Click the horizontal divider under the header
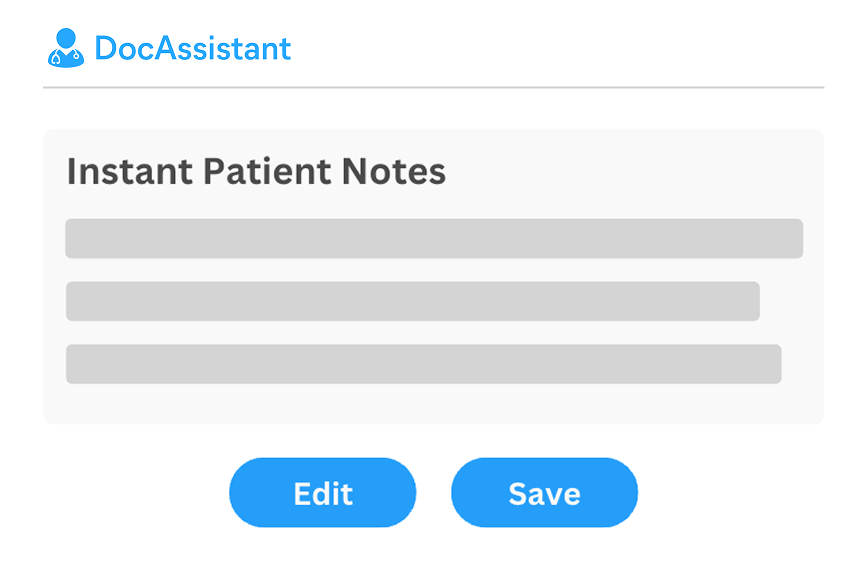This screenshot has width=868, height=580. (433, 87)
